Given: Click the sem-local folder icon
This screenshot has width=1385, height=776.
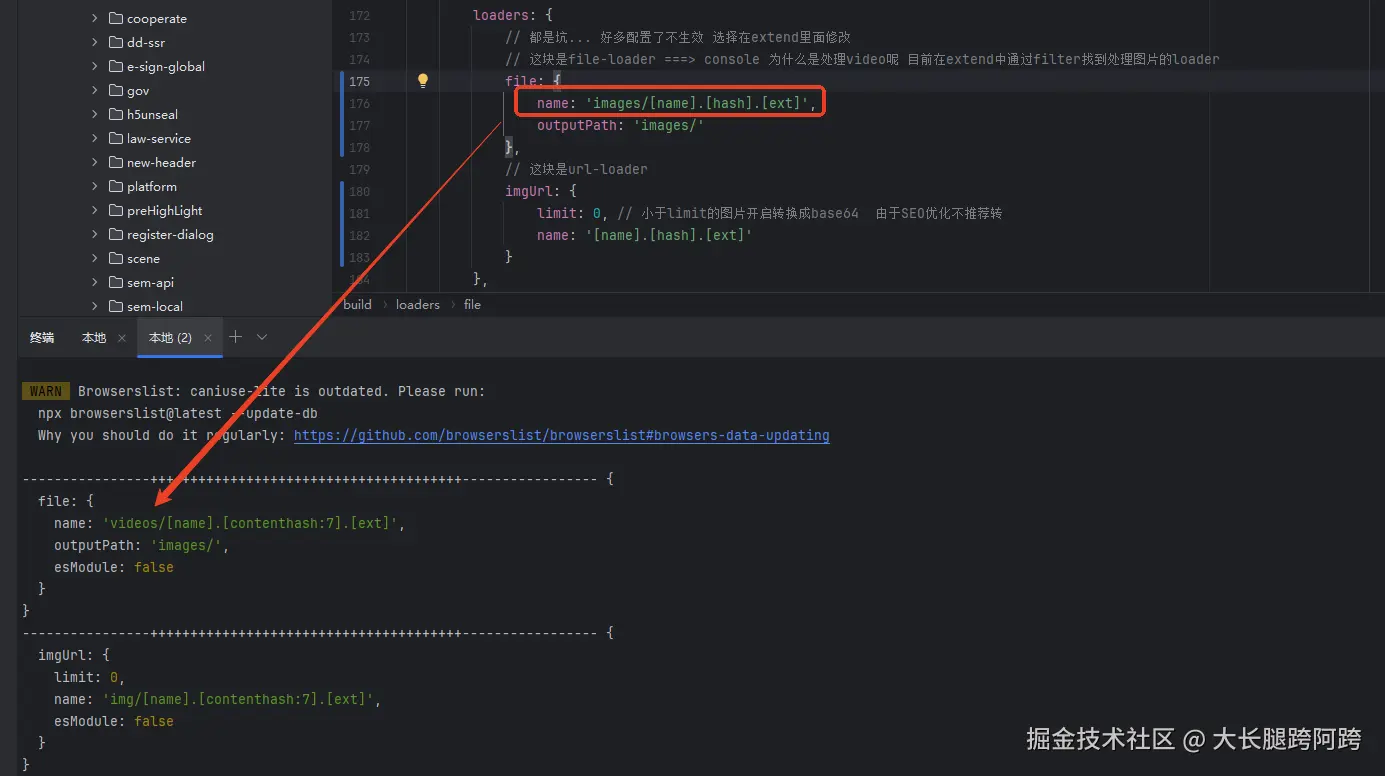Looking at the screenshot, I should click(x=115, y=306).
